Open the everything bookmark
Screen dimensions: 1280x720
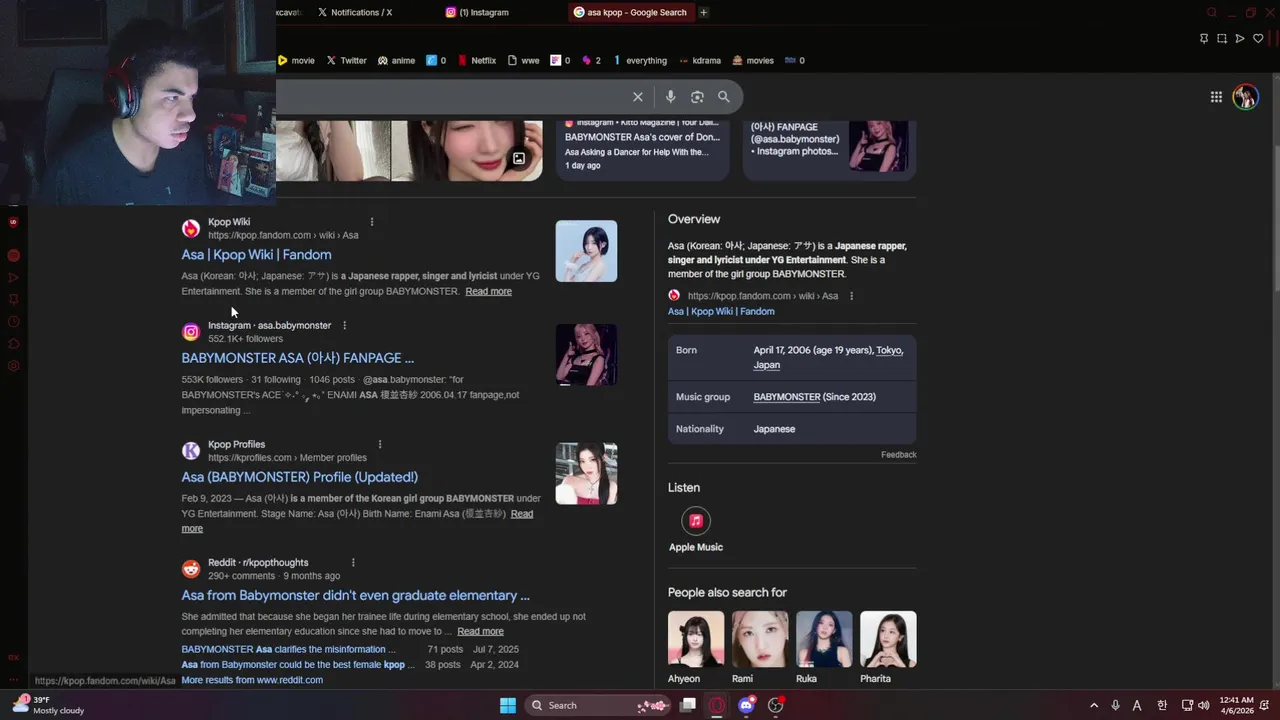coord(639,60)
